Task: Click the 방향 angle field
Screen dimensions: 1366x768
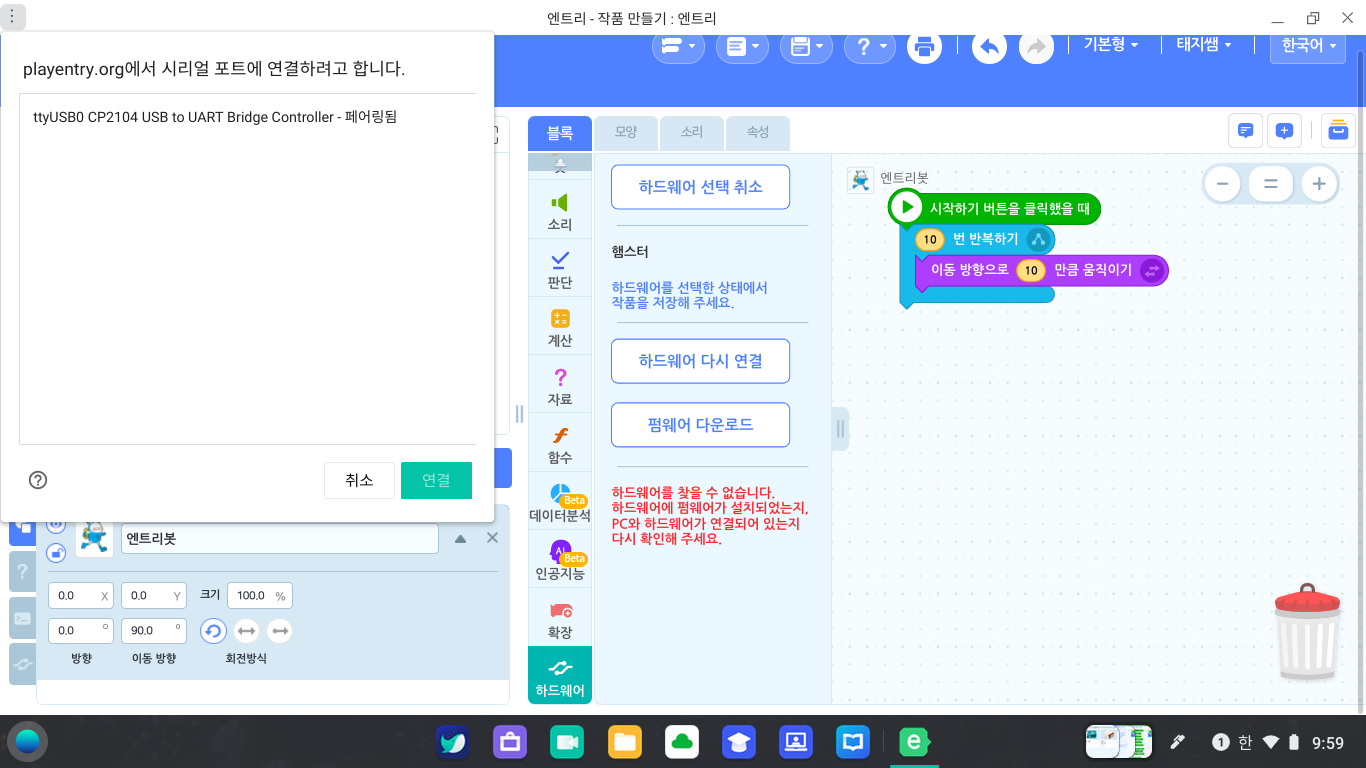Action: coord(81,631)
